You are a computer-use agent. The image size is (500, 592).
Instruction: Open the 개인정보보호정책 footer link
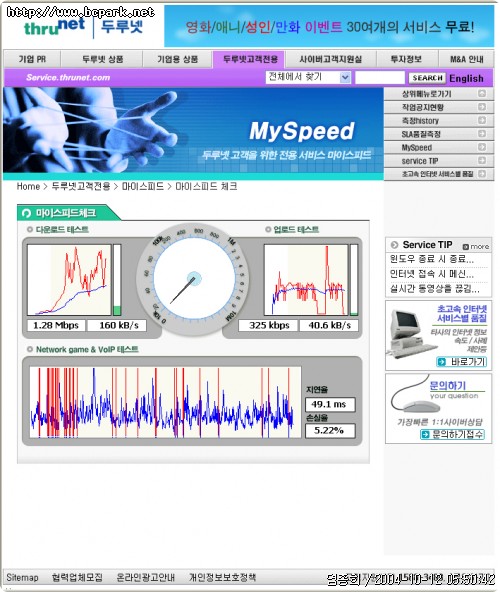[222, 577]
